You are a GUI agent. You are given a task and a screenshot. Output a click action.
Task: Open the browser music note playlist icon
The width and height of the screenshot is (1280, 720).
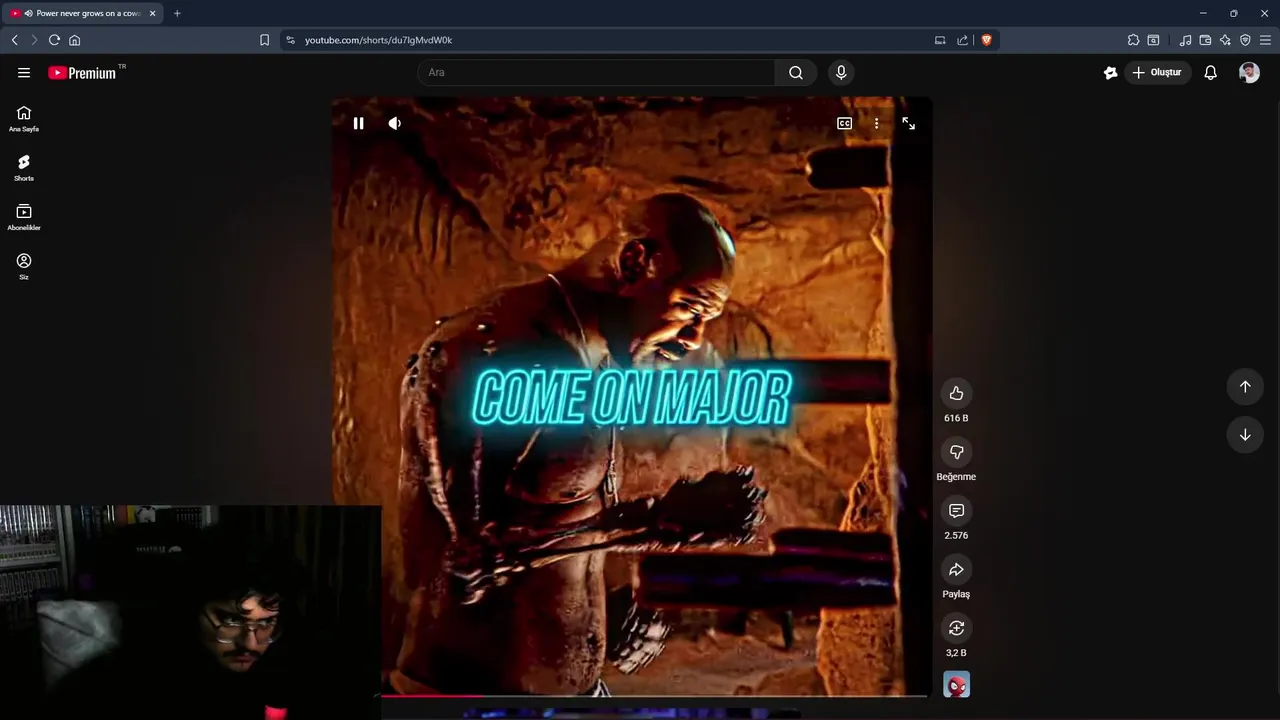pos(1185,40)
